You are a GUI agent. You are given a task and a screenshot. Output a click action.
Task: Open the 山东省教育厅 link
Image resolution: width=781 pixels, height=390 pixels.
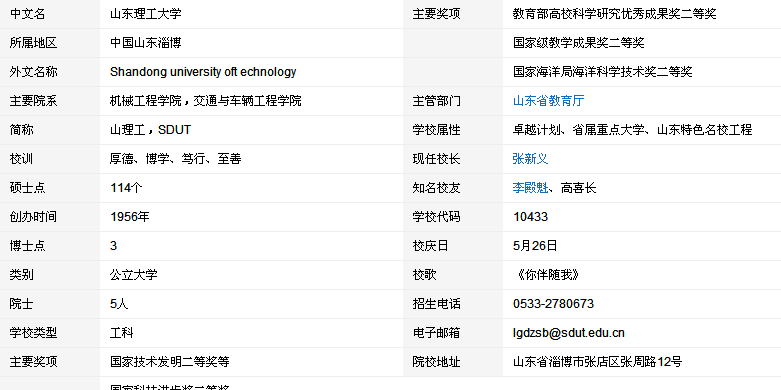coord(548,101)
